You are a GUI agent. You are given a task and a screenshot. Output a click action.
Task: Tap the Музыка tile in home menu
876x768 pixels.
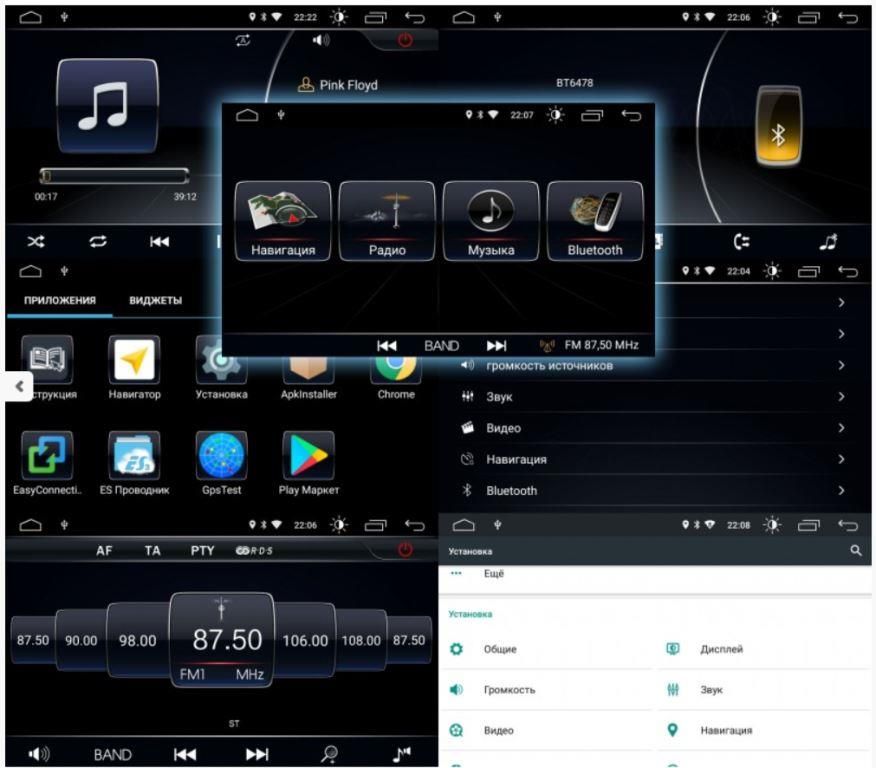[491, 222]
